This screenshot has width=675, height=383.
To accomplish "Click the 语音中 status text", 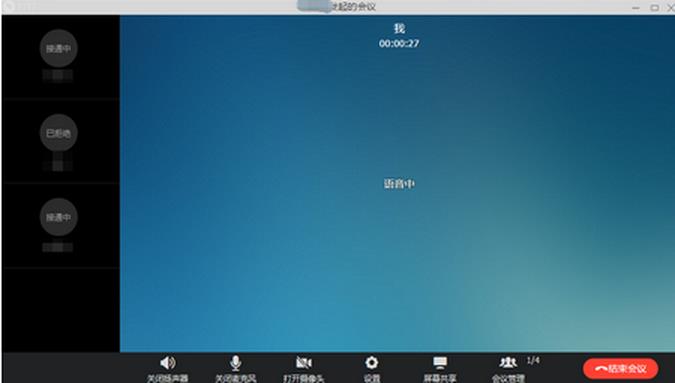I will [399, 184].
